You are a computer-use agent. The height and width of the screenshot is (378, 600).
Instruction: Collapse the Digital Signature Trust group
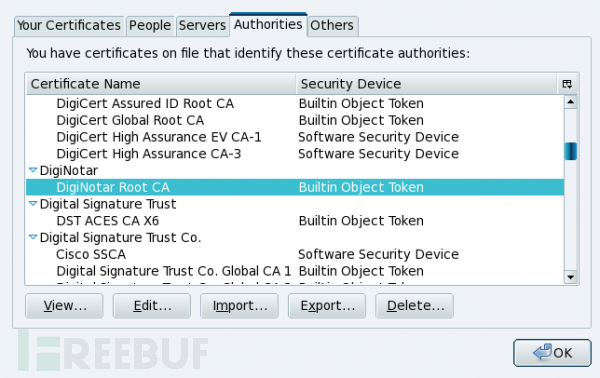(33, 204)
